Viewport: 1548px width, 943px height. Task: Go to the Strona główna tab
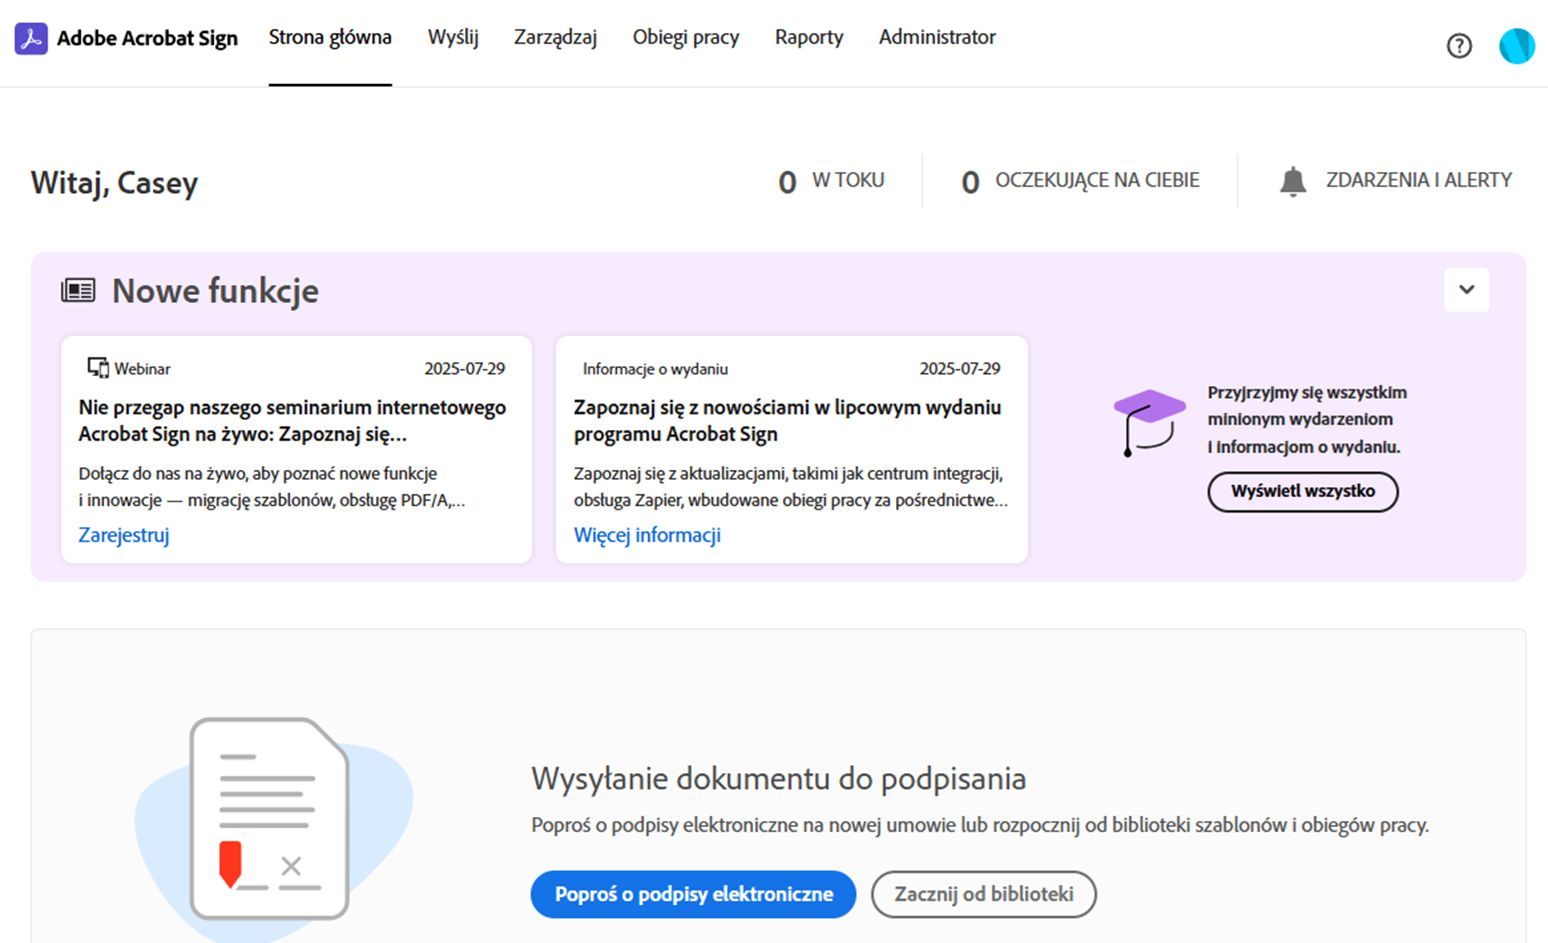tap(330, 37)
